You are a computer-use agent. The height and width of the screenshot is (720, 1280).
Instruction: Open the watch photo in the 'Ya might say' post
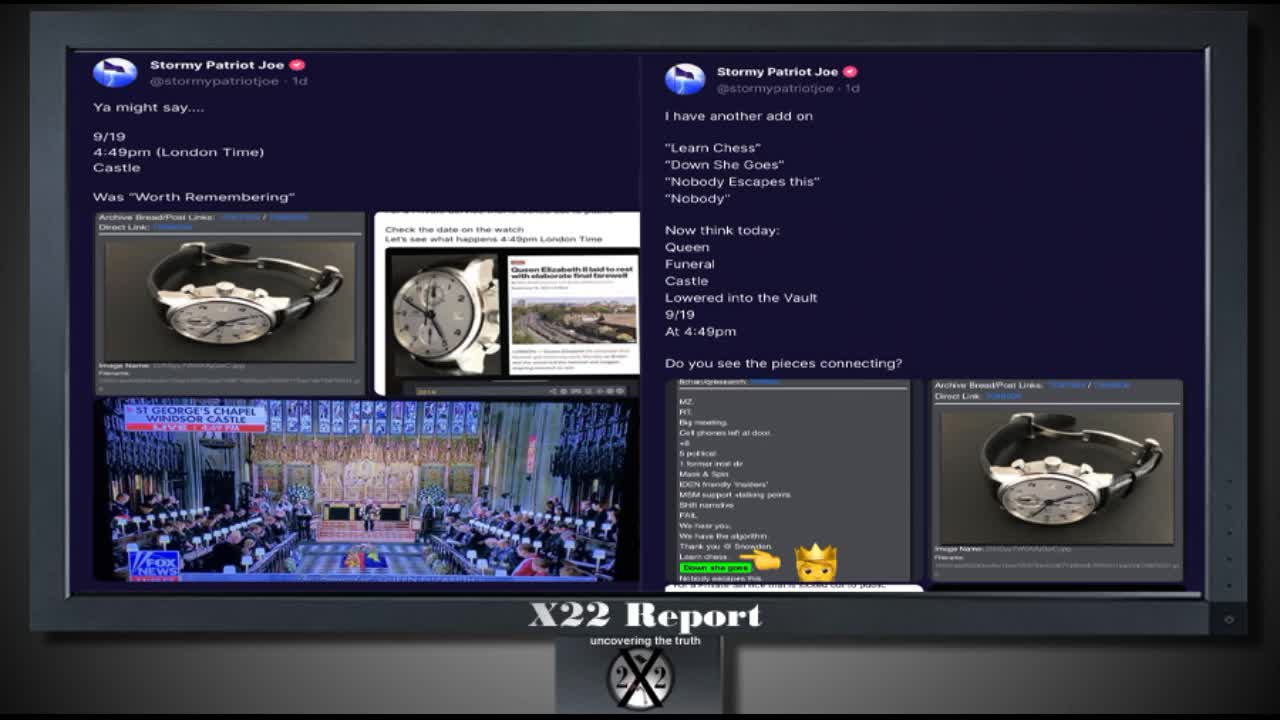(229, 301)
